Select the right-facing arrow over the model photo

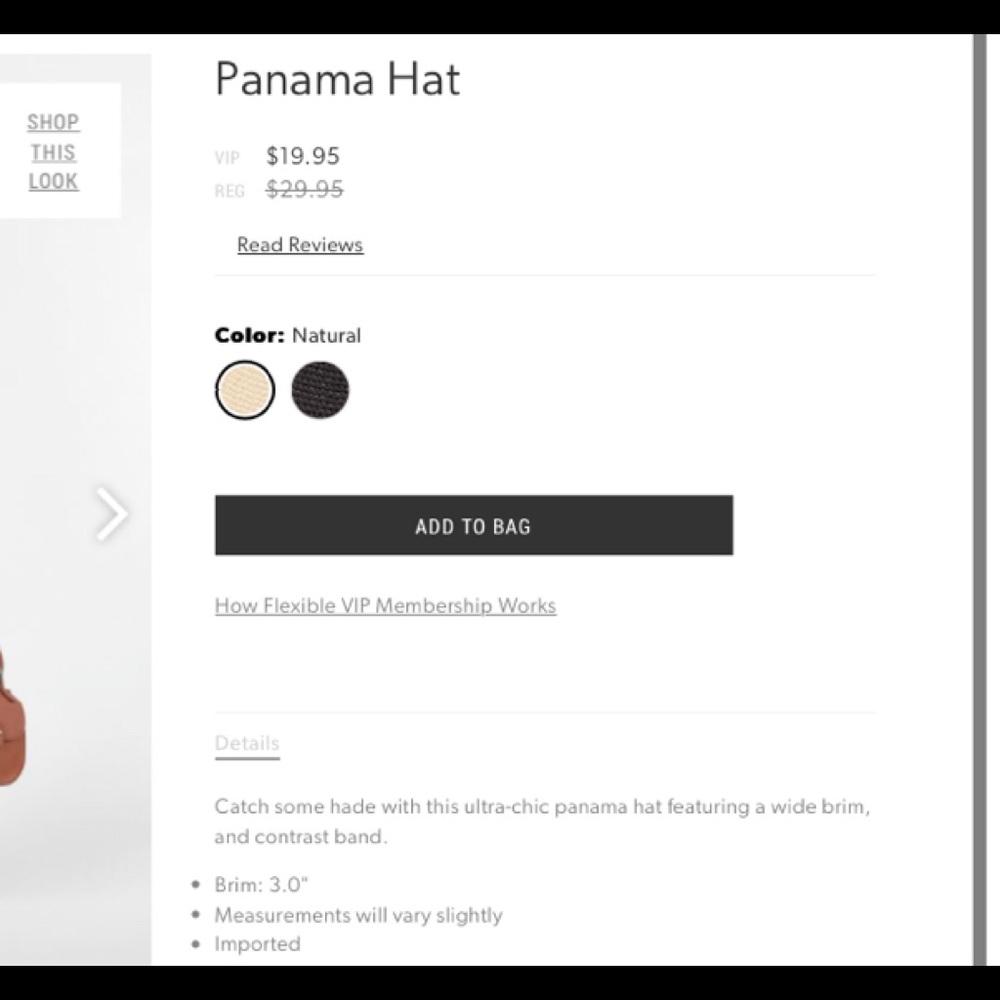[110, 514]
